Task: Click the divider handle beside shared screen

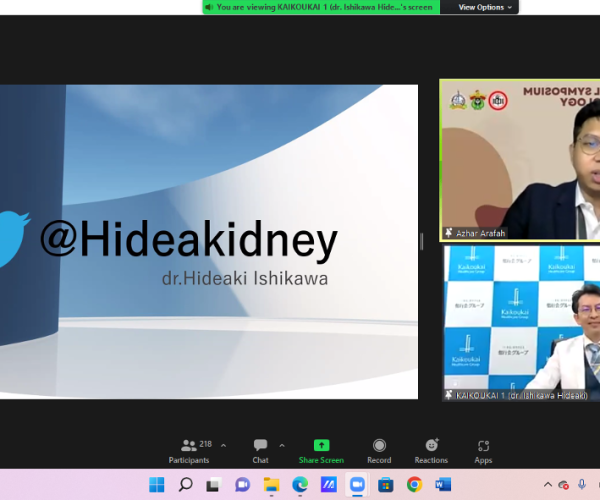Action: [x=422, y=241]
